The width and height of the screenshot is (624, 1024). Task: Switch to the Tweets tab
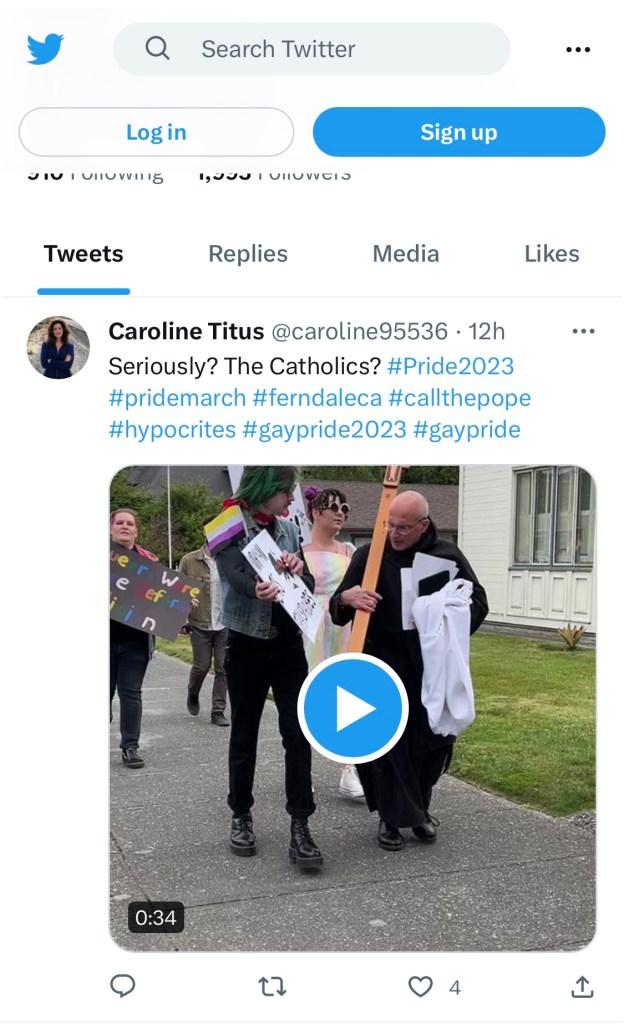pos(84,253)
